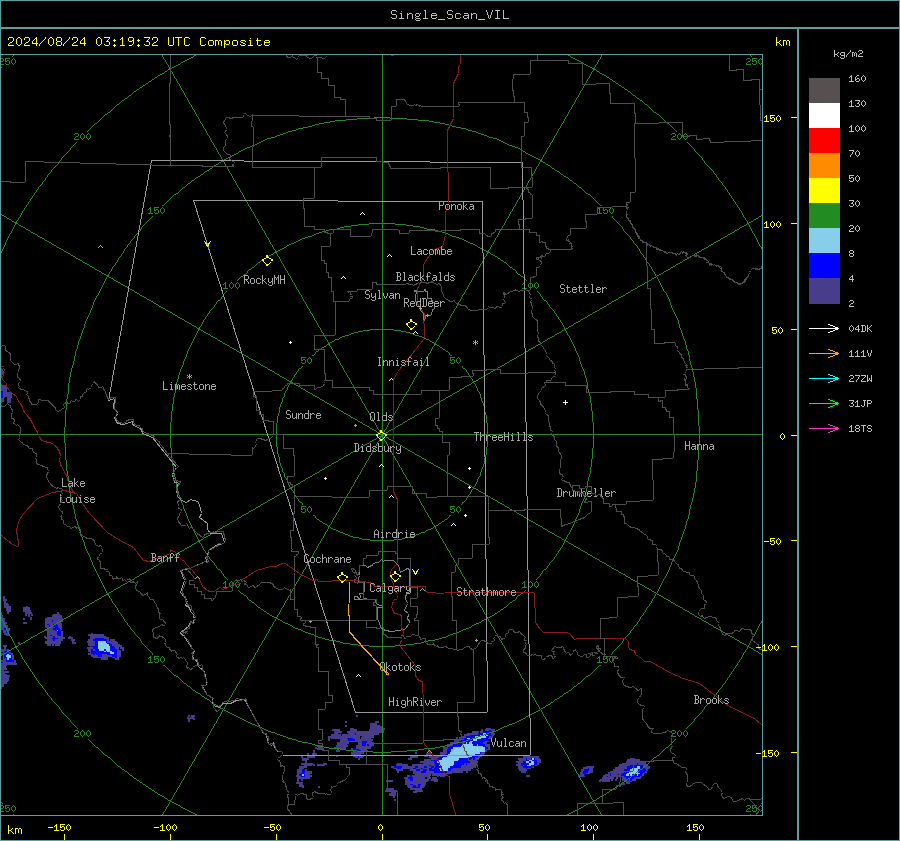
Task: Click the magenta 18TS arrow in the legend
Action: 824,428
